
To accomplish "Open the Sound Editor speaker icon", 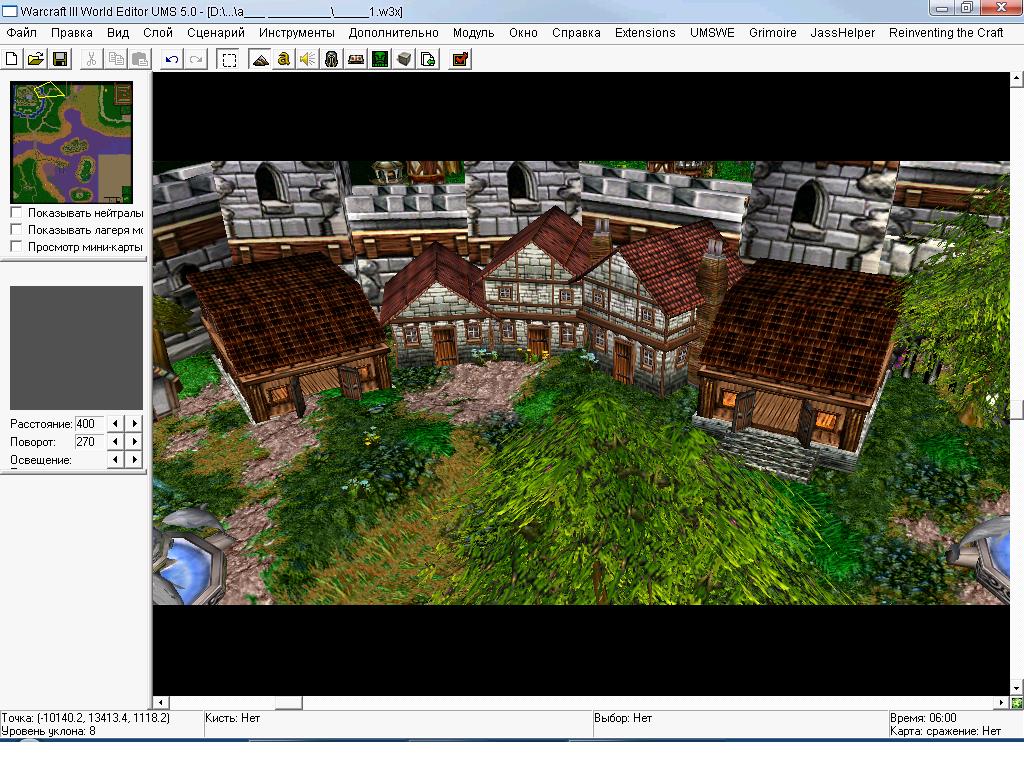I will 308,59.
